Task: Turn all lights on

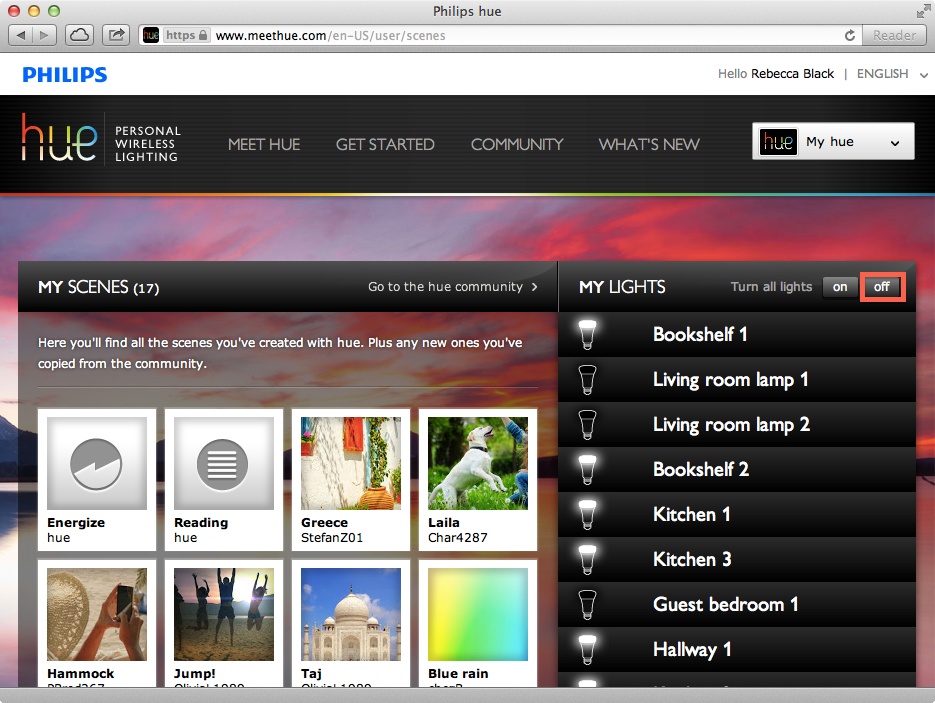Action: click(840, 287)
